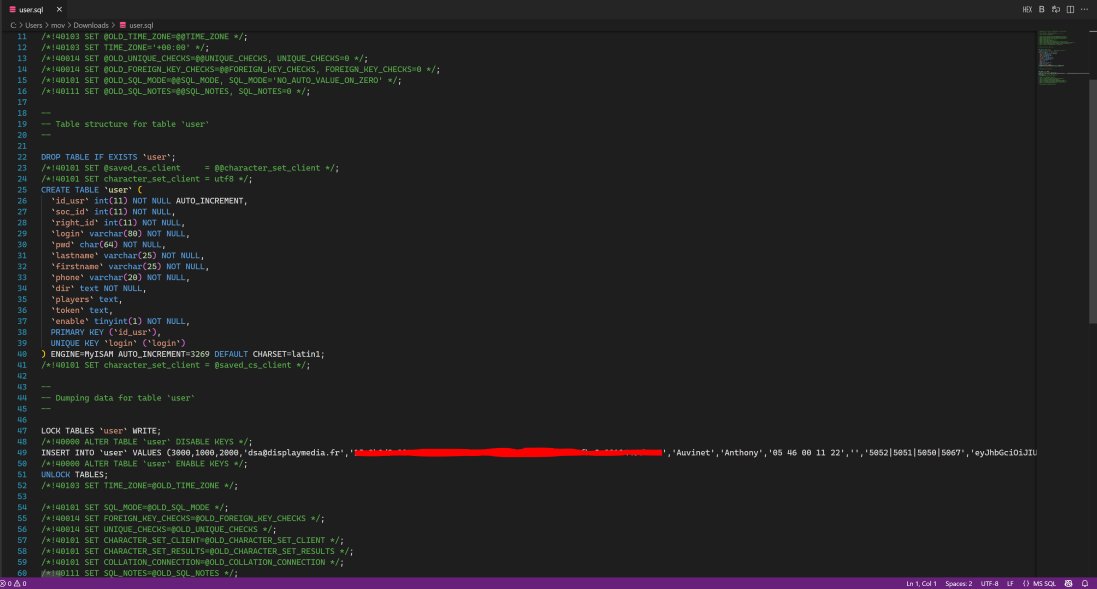
Task: Change file encoding via the UTF-8 button
Action: click(990, 583)
